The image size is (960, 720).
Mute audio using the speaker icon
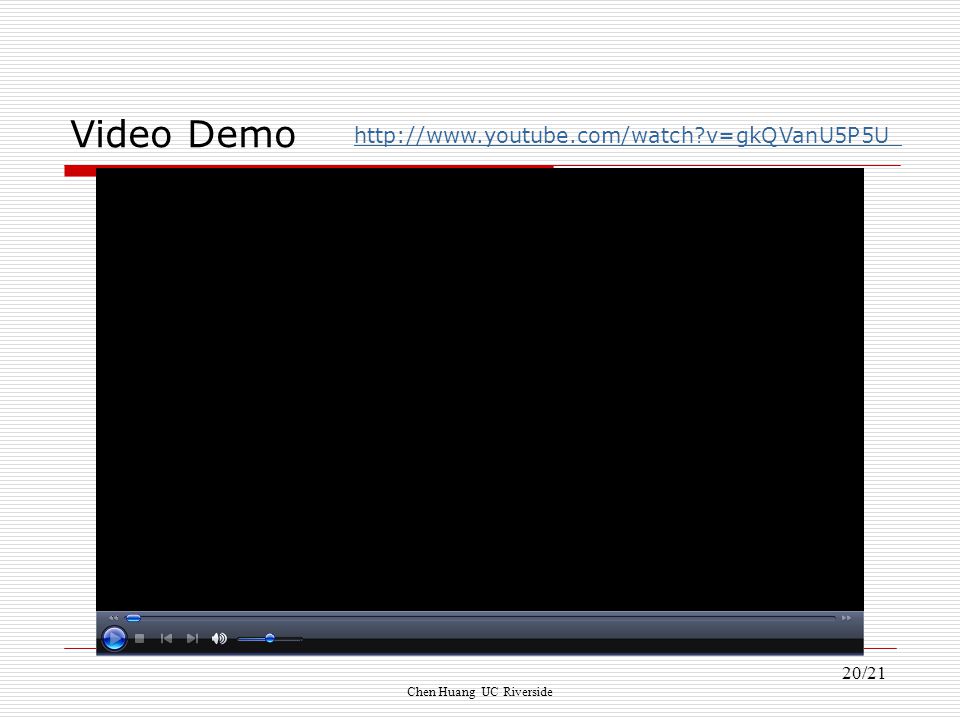click(219, 639)
